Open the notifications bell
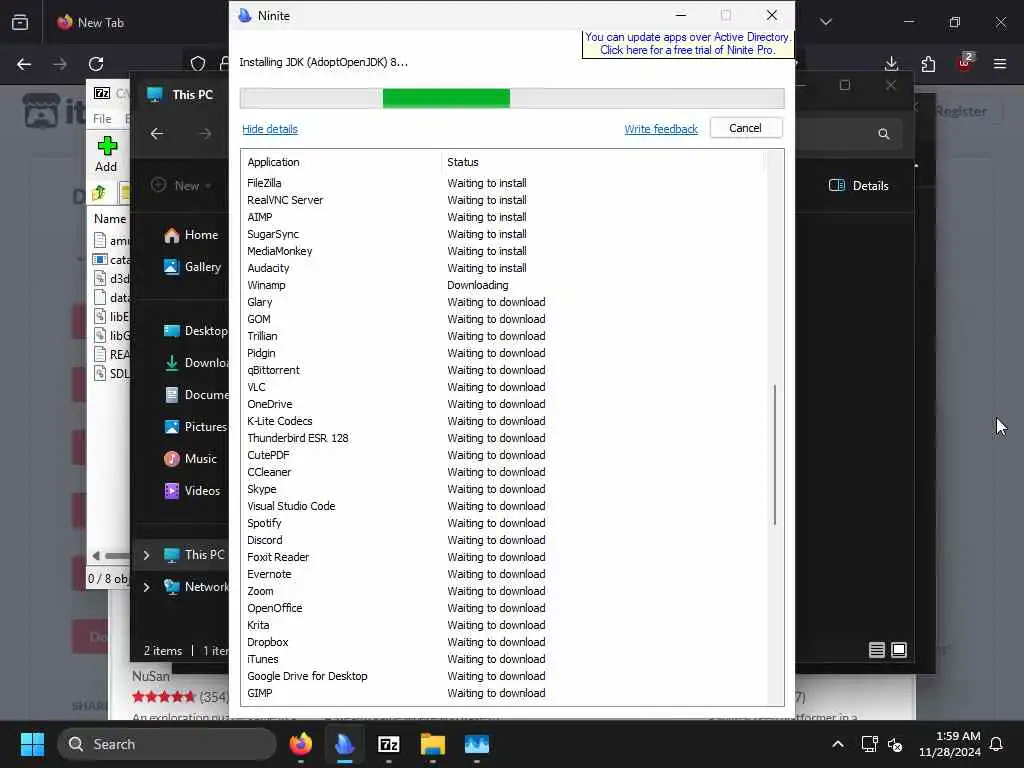This screenshot has height=768, width=1024. (997, 744)
